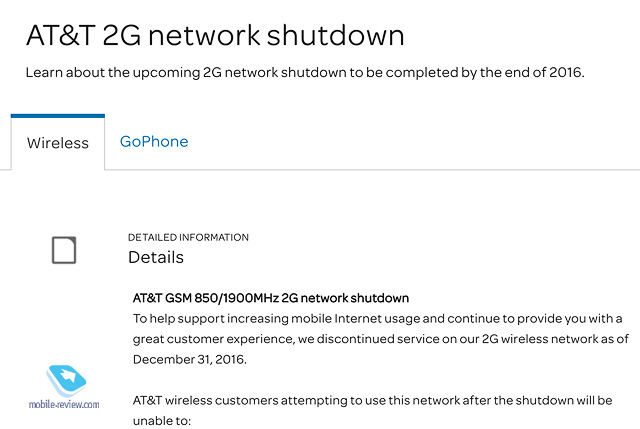Click the December 31, 2016 date text
This screenshot has height=429, width=640.
coord(190,359)
